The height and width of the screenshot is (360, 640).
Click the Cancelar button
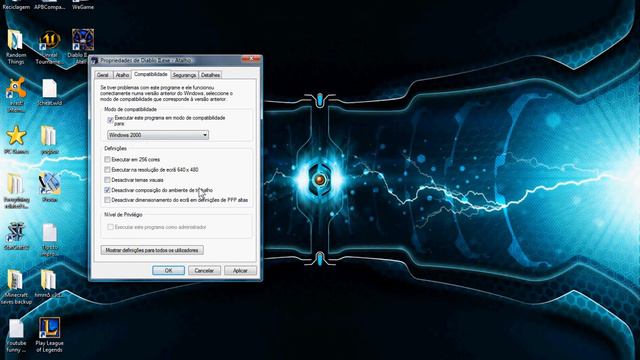[x=204, y=271]
